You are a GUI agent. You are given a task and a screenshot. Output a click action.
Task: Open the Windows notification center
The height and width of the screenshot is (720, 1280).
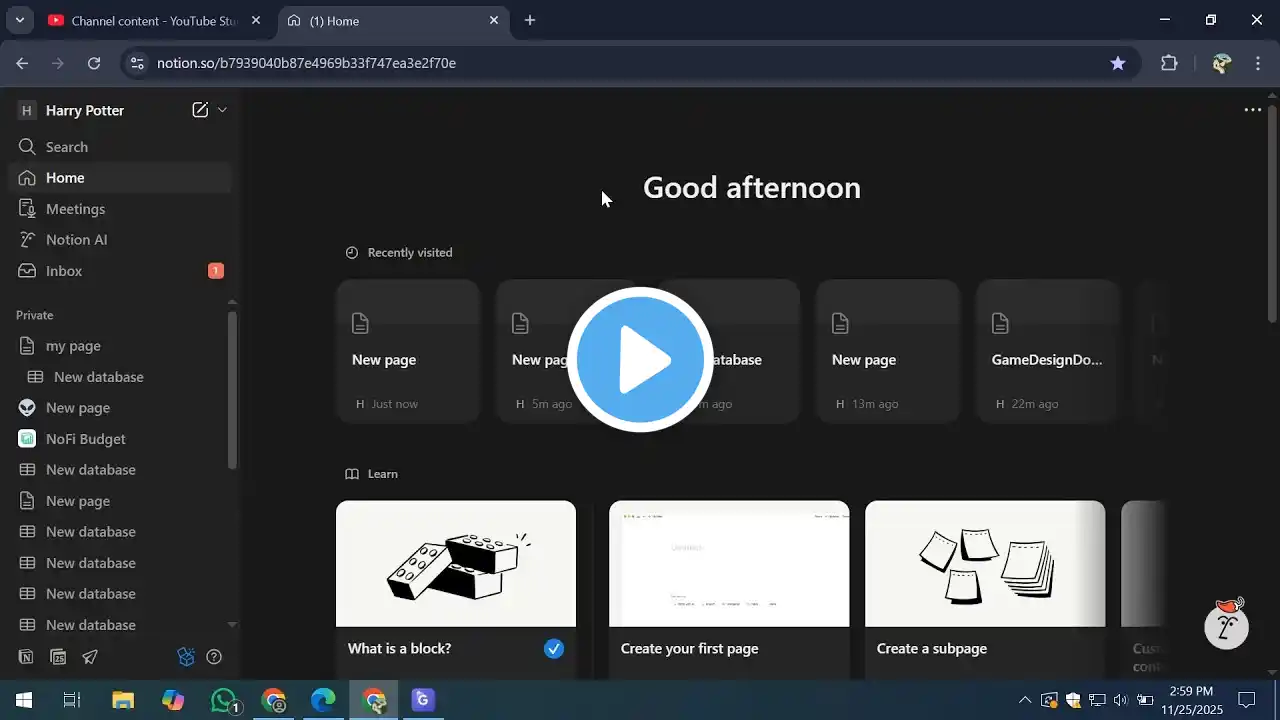point(1247,700)
